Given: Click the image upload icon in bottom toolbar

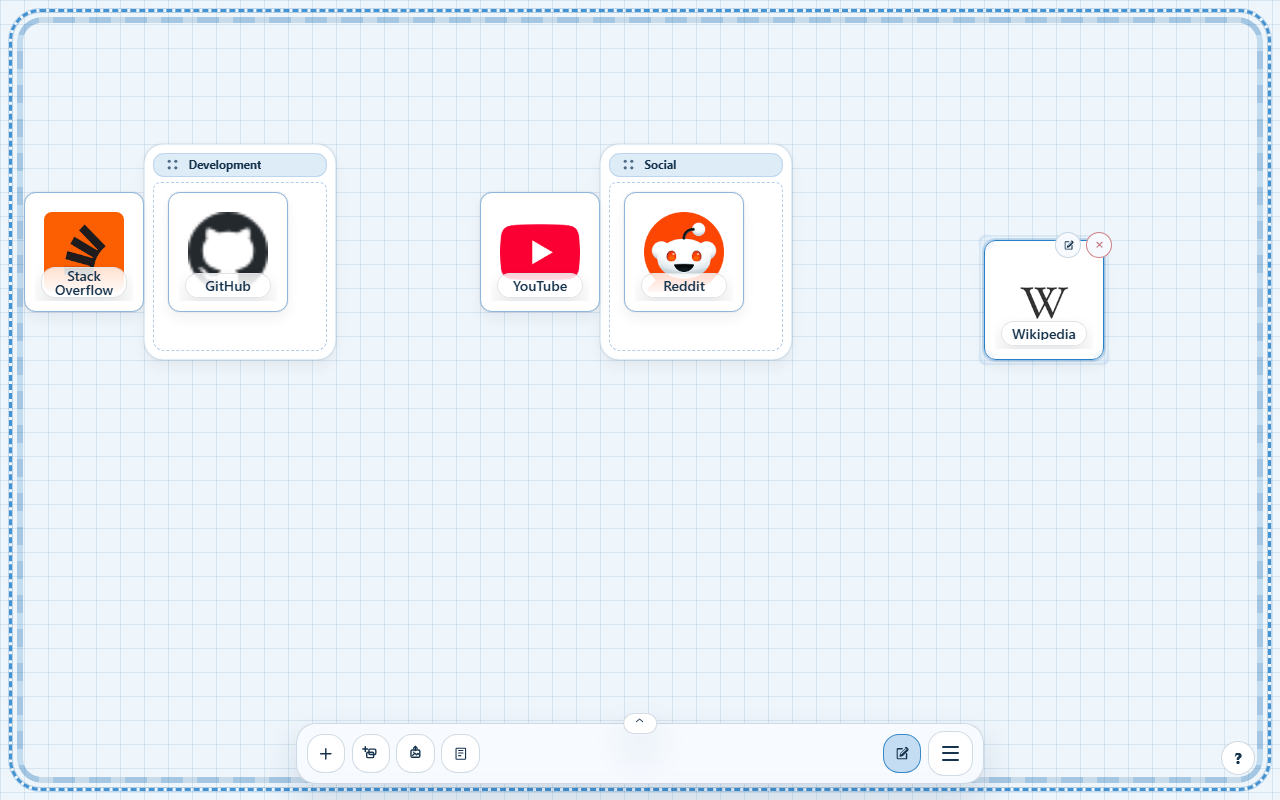Looking at the screenshot, I should [x=415, y=753].
